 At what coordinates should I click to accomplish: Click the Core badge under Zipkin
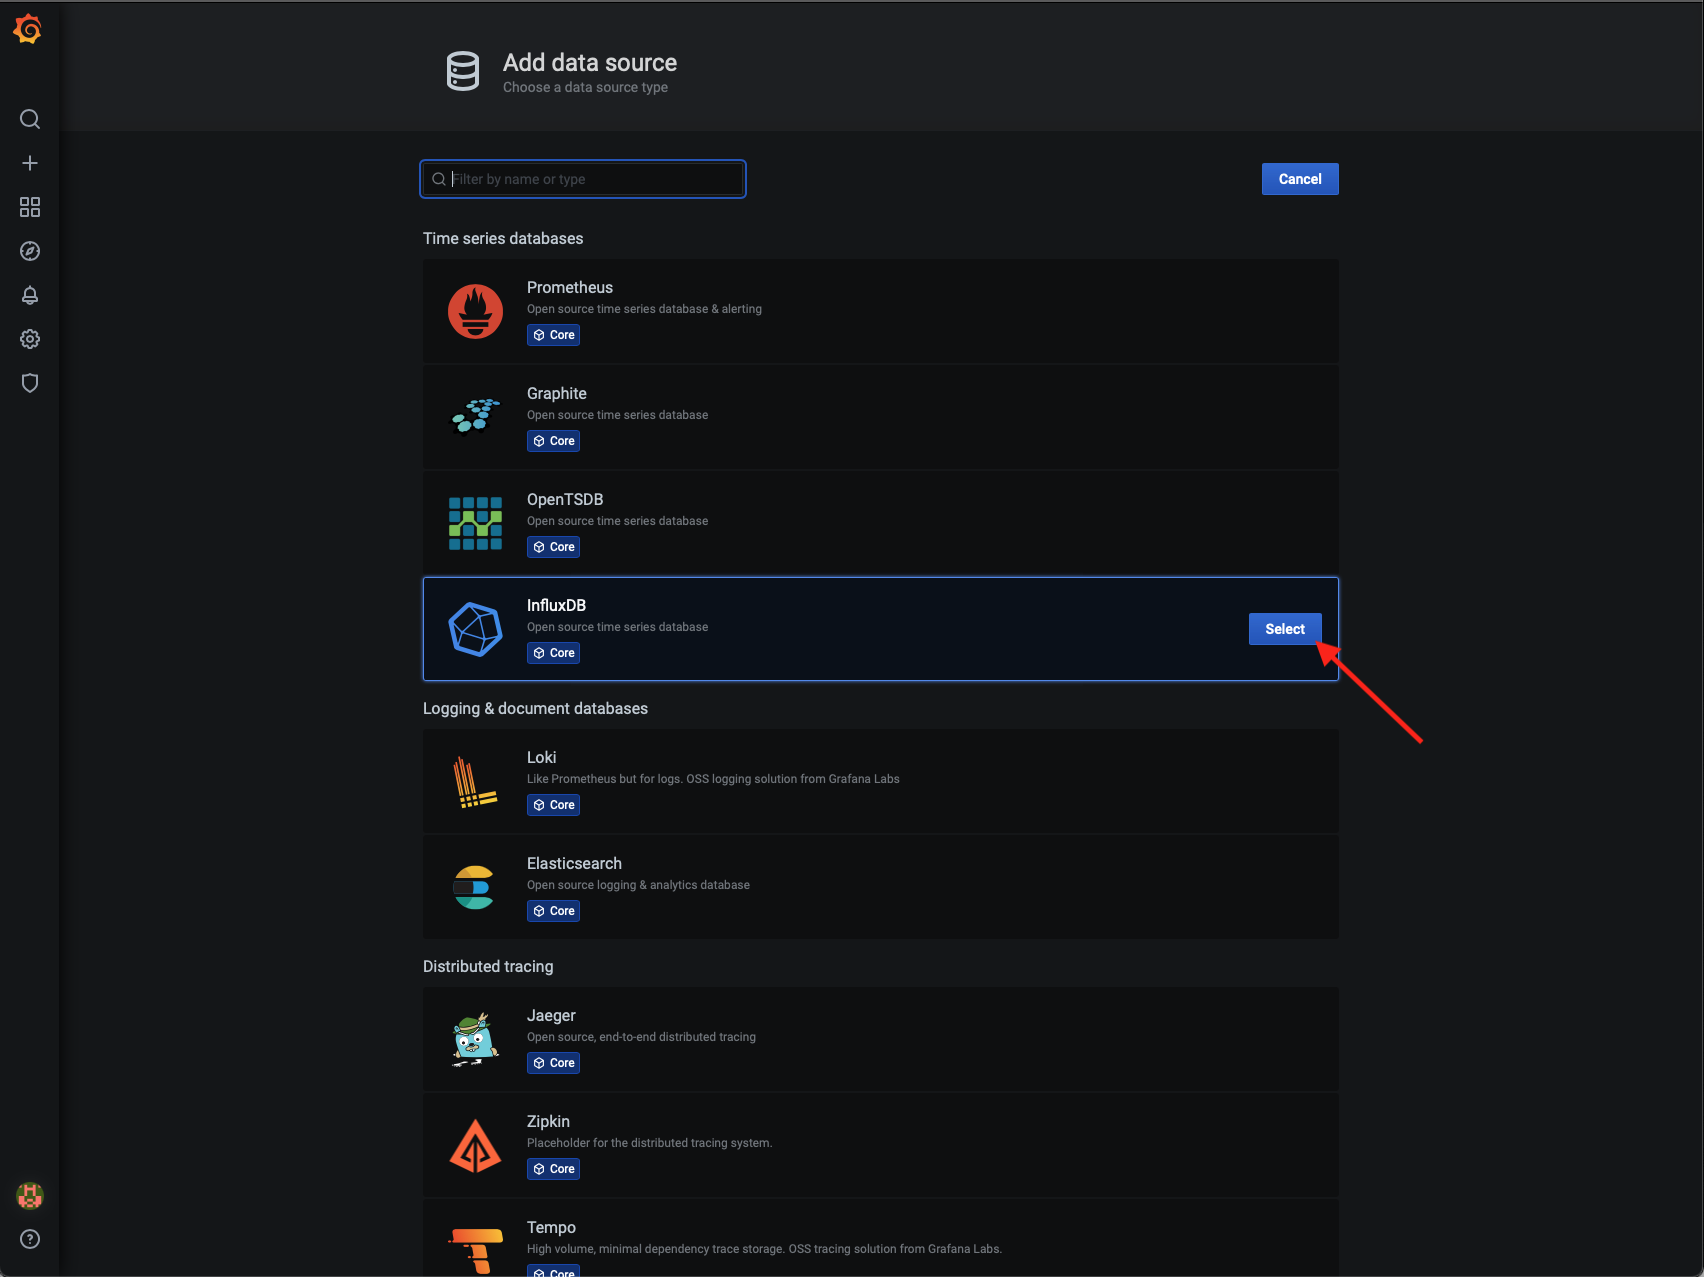[x=553, y=1169]
